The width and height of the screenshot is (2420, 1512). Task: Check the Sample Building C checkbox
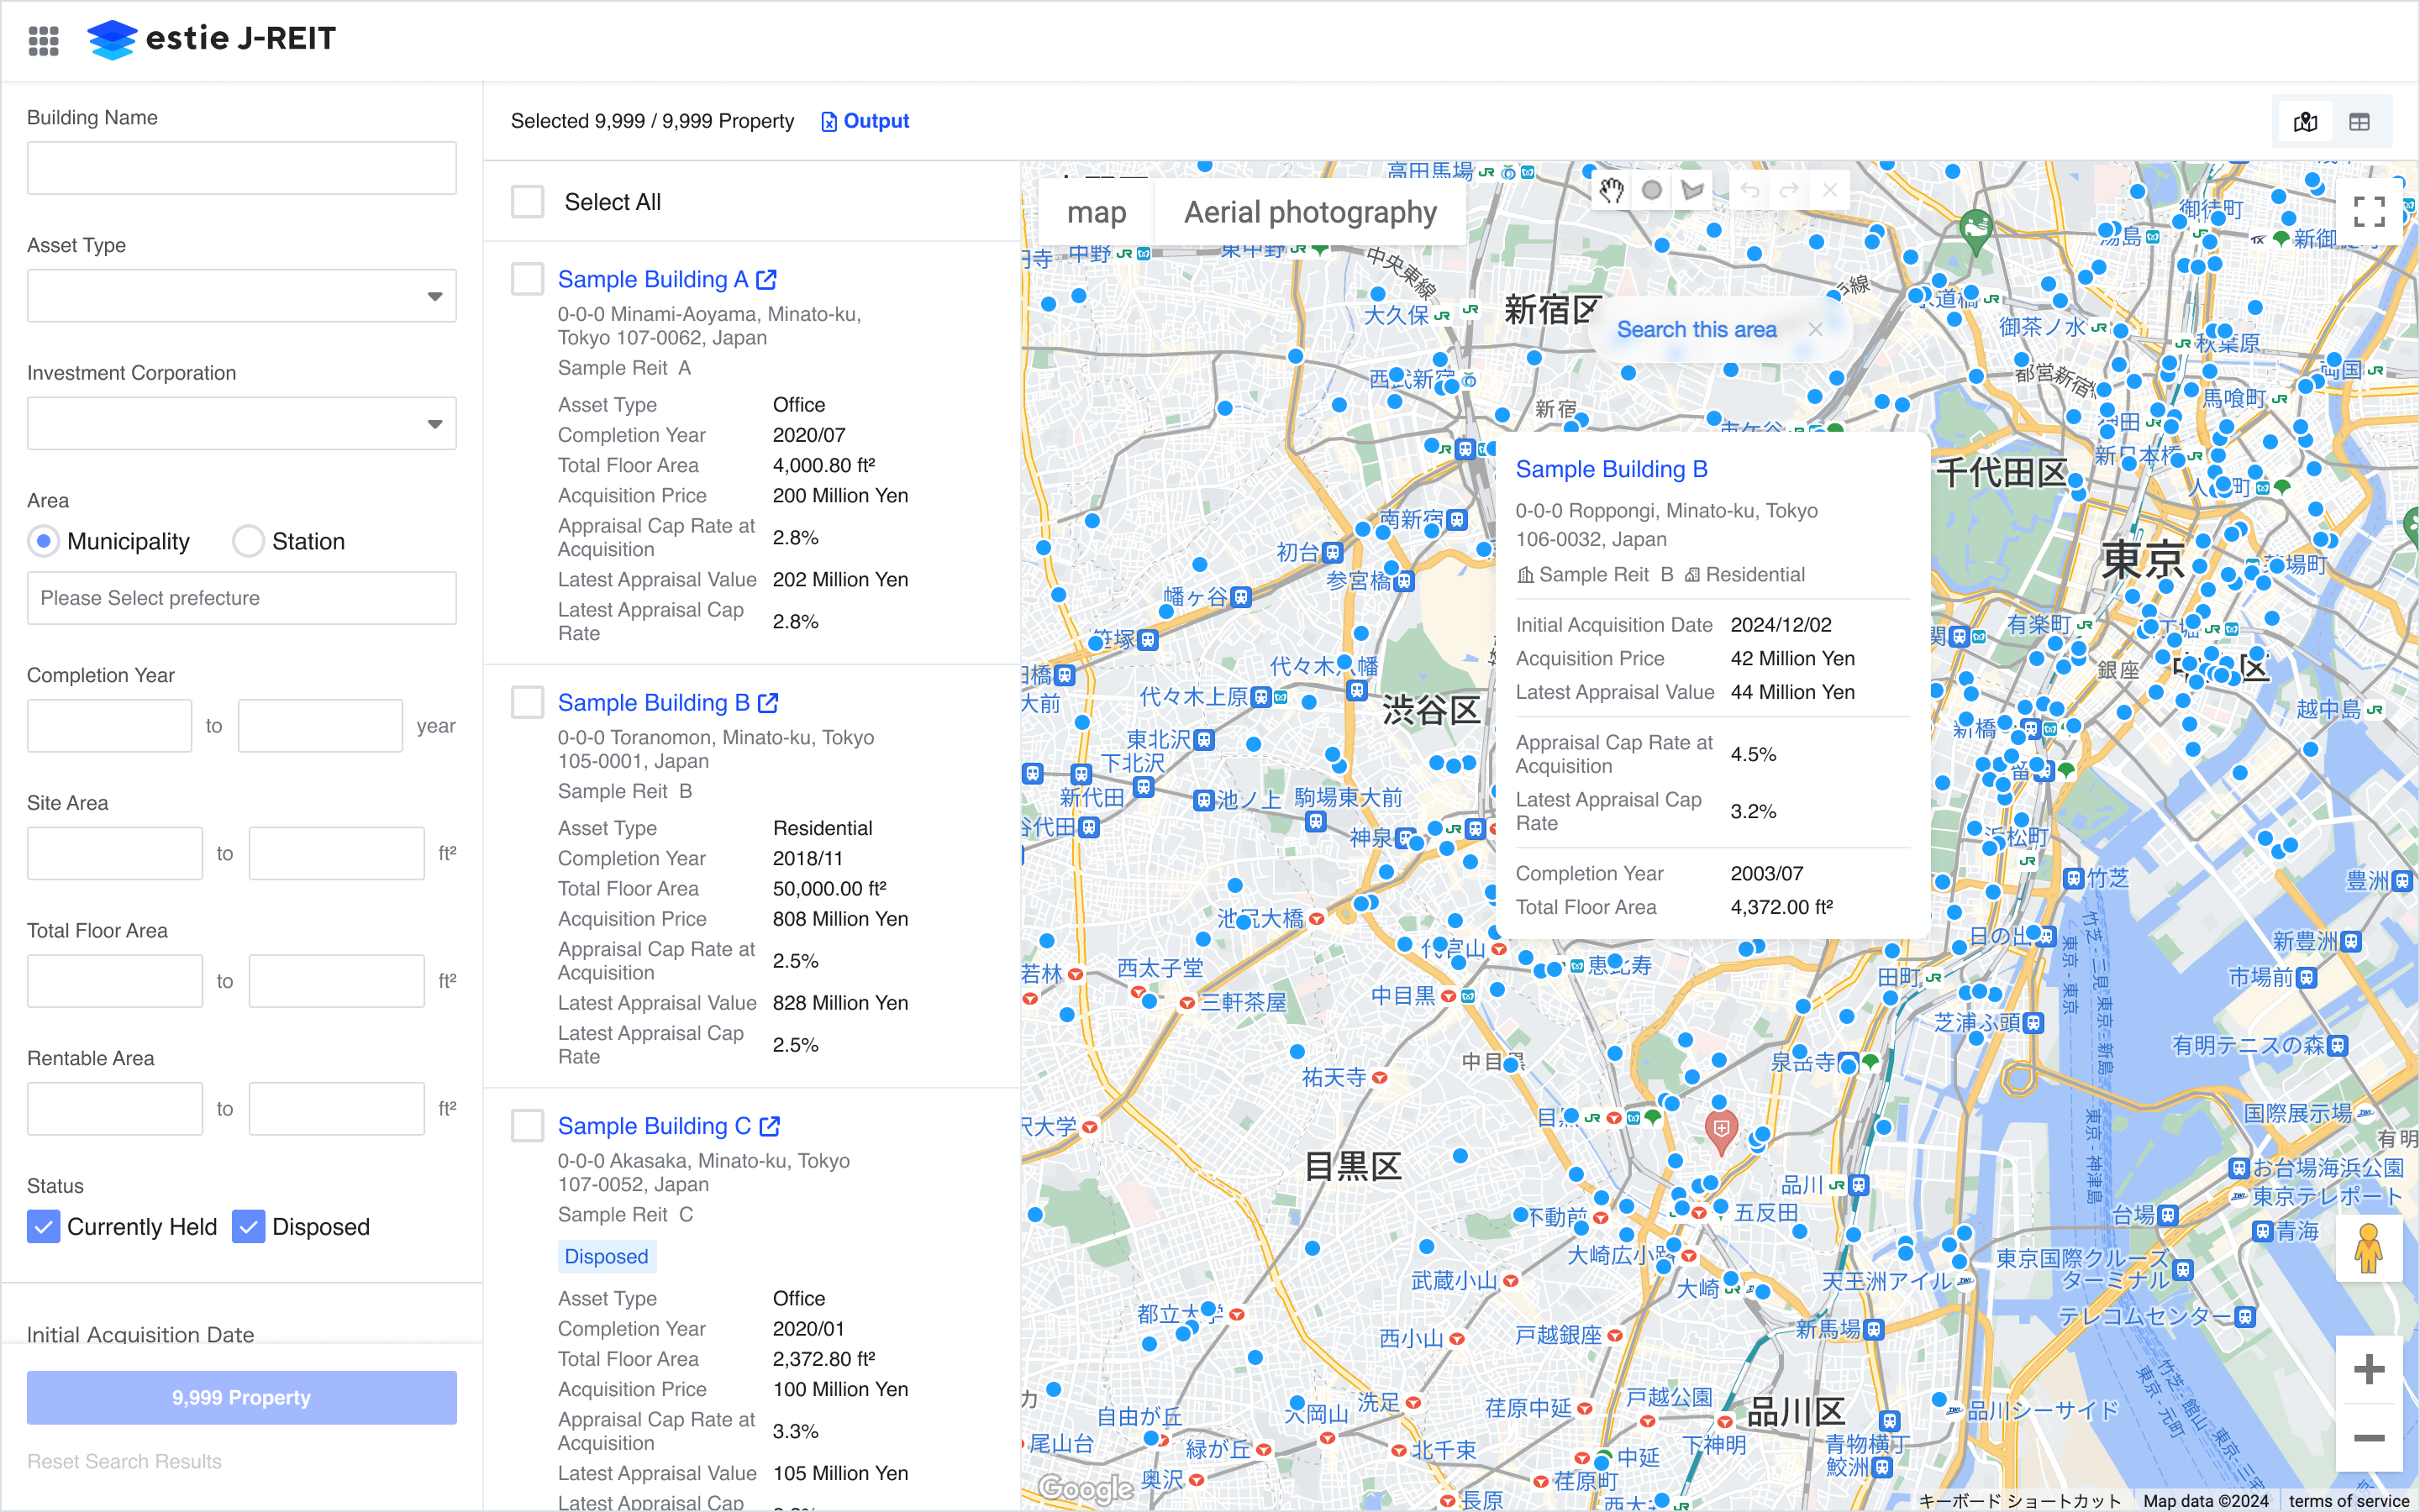pyautogui.click(x=528, y=1125)
